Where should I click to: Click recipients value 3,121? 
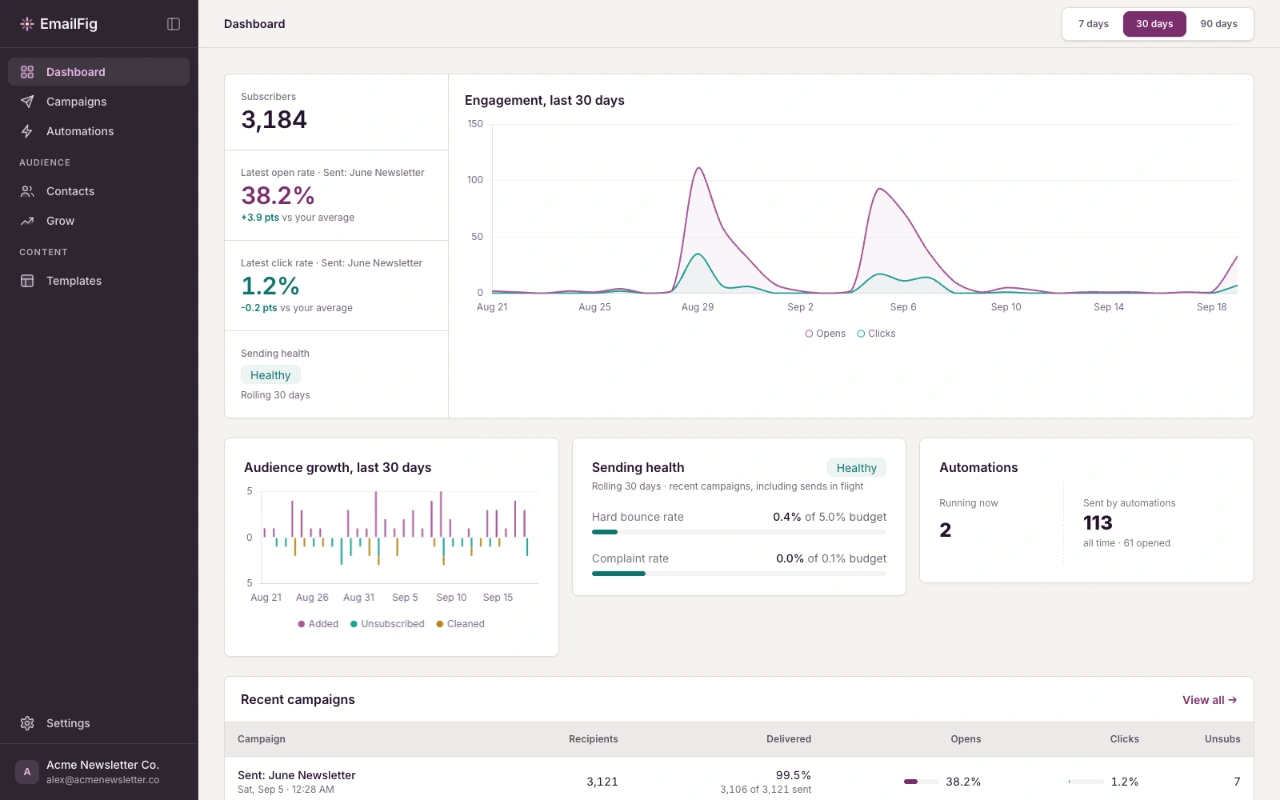[602, 782]
